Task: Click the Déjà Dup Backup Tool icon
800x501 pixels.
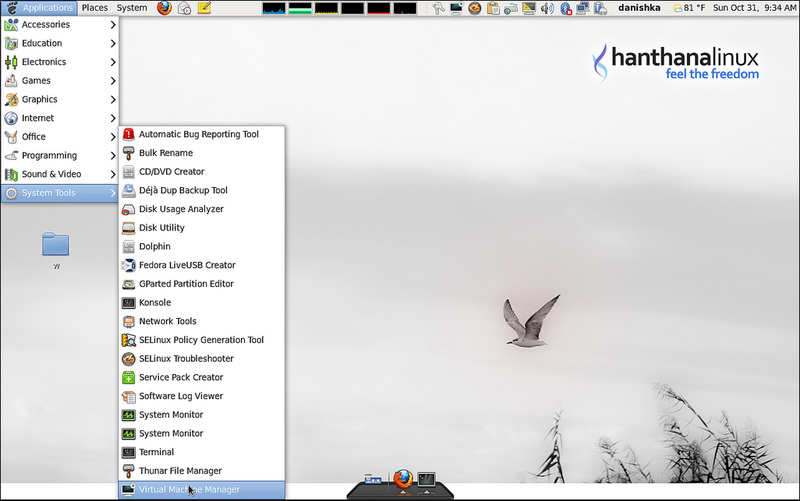Action: point(129,190)
